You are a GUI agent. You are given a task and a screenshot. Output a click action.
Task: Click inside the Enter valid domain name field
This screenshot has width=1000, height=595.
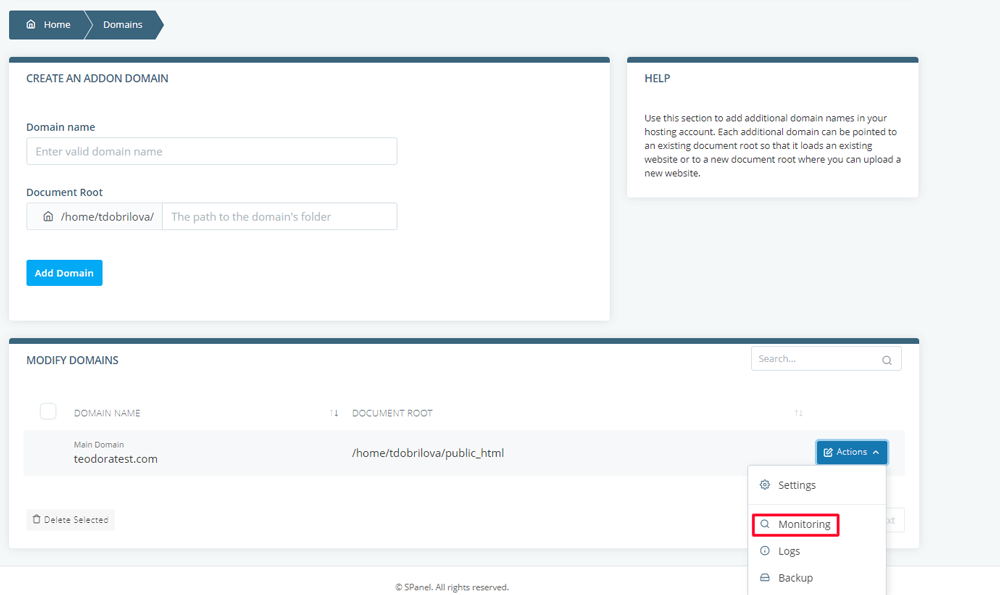(211, 150)
